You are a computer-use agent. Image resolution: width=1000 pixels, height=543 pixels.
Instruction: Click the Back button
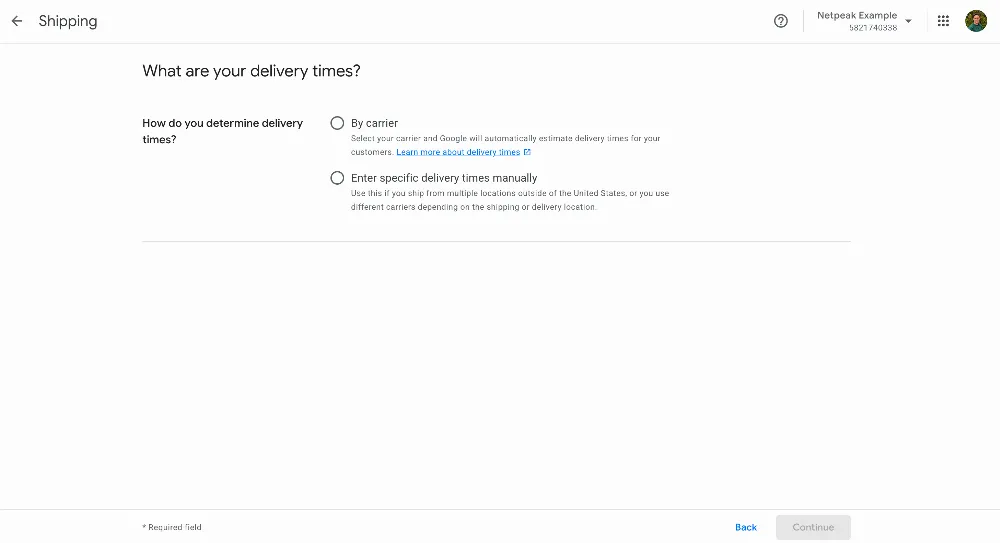pyautogui.click(x=746, y=527)
